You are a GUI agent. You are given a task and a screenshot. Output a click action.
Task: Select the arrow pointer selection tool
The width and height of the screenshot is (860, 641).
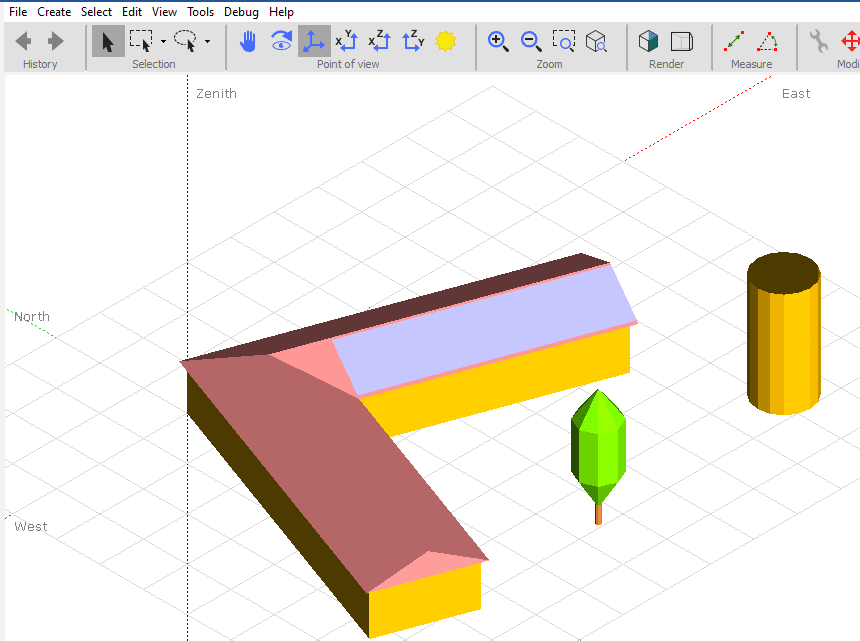(x=108, y=41)
